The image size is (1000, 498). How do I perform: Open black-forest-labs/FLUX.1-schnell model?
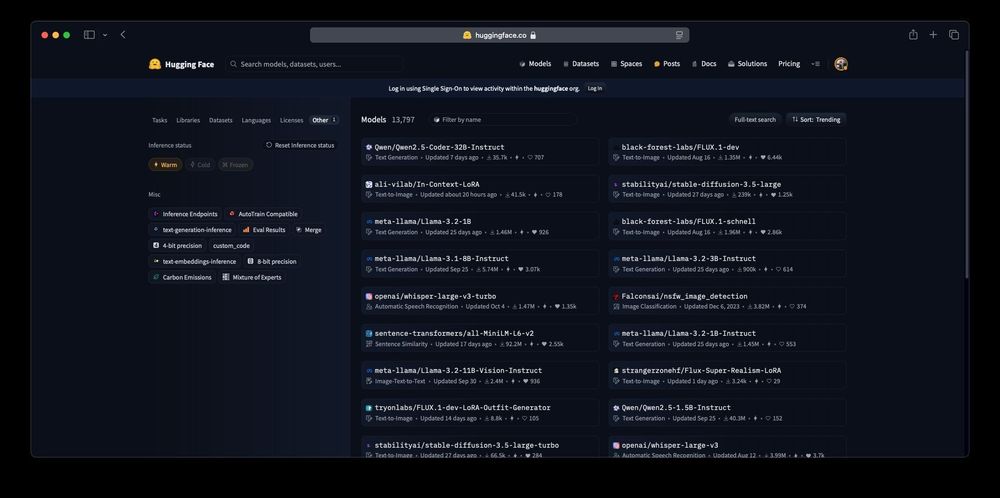pos(727,226)
